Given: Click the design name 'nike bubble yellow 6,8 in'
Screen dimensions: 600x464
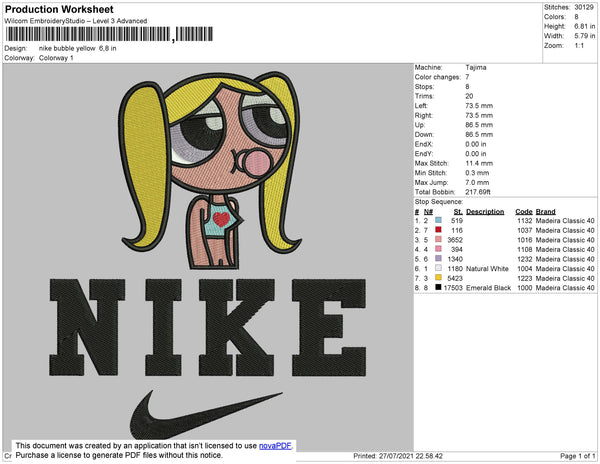Looking at the screenshot, I should 77,48.
